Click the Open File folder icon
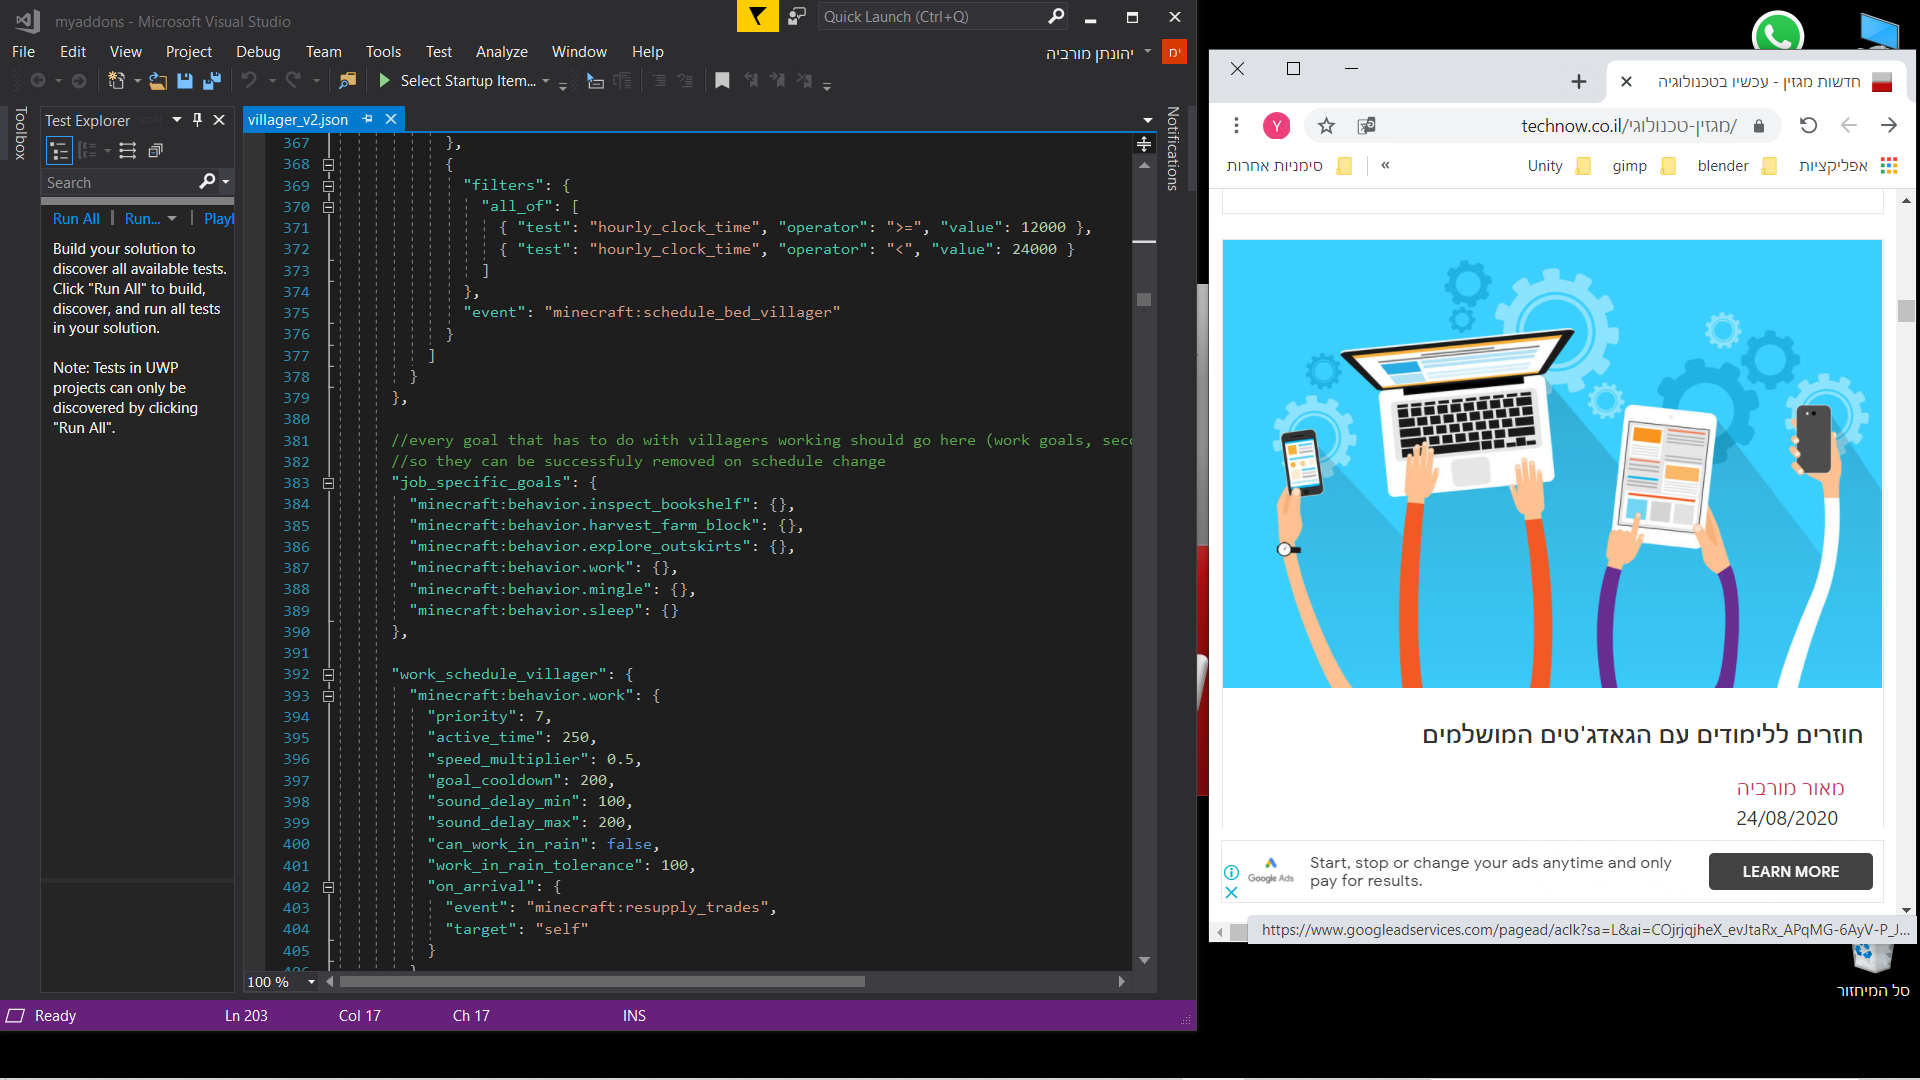Image resolution: width=1920 pixels, height=1080 pixels. point(158,81)
